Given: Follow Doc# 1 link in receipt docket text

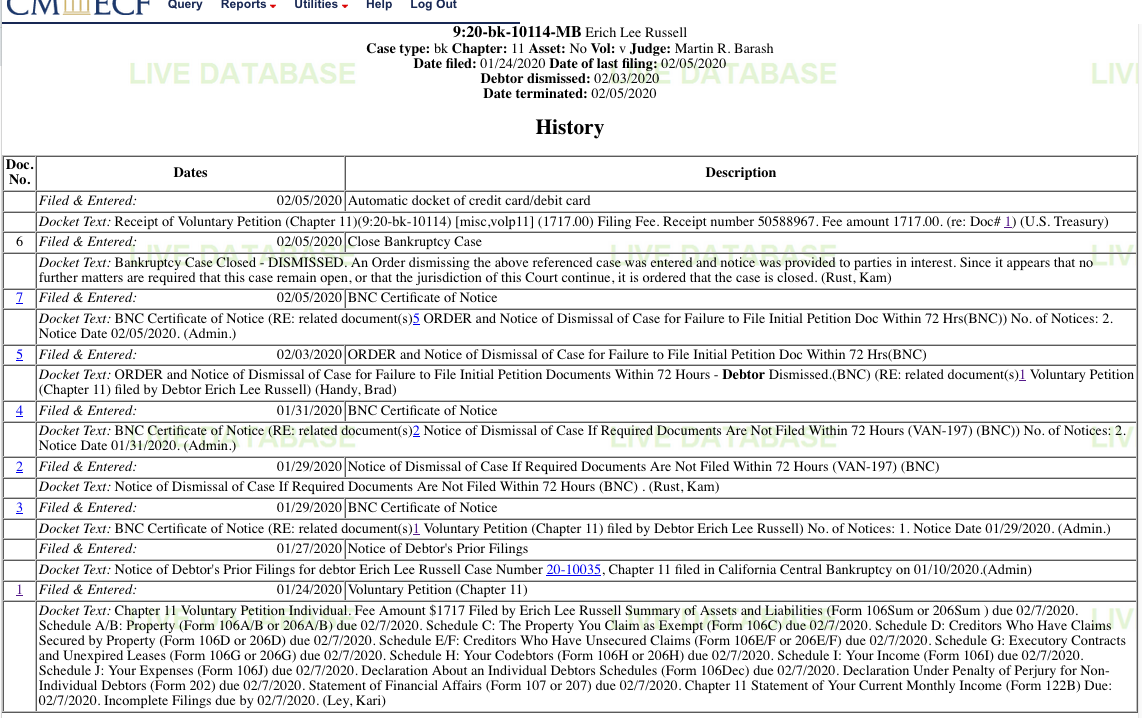Looking at the screenshot, I should pyautogui.click(x=1008, y=222).
